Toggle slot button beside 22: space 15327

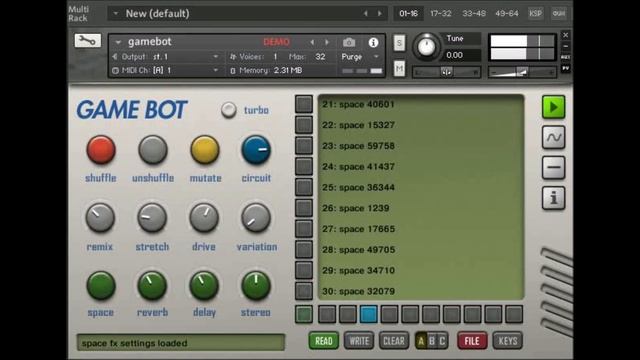coord(304,125)
